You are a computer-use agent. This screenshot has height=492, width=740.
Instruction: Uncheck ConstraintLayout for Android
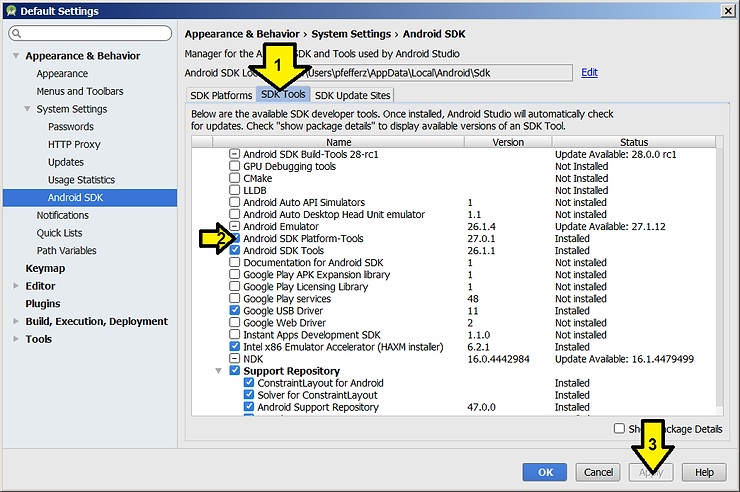tap(249, 383)
